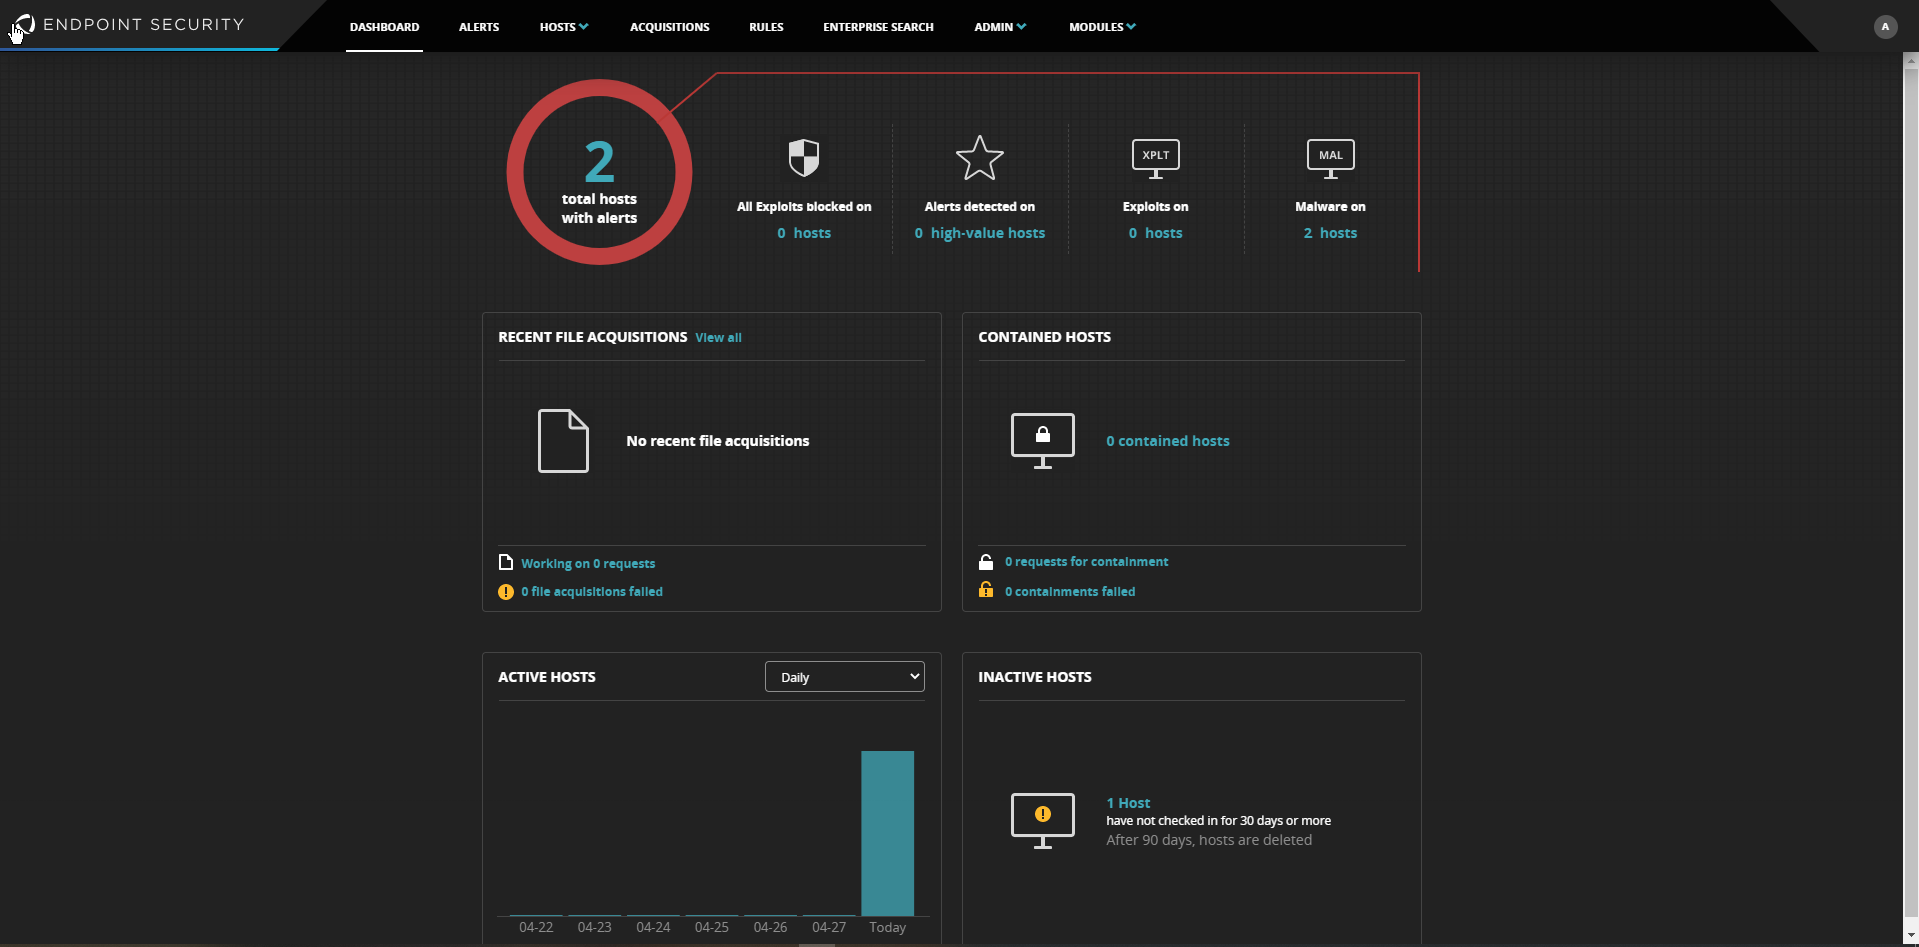1919x947 pixels.
Task: Click the XPLT monitor icon
Action: point(1155,158)
